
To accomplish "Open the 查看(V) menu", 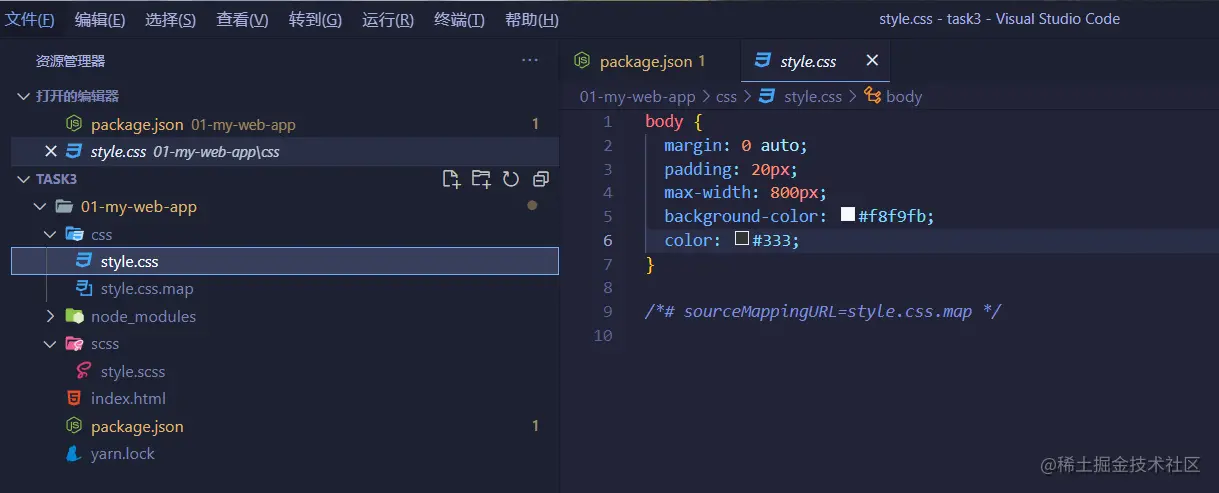I will (x=242, y=20).
